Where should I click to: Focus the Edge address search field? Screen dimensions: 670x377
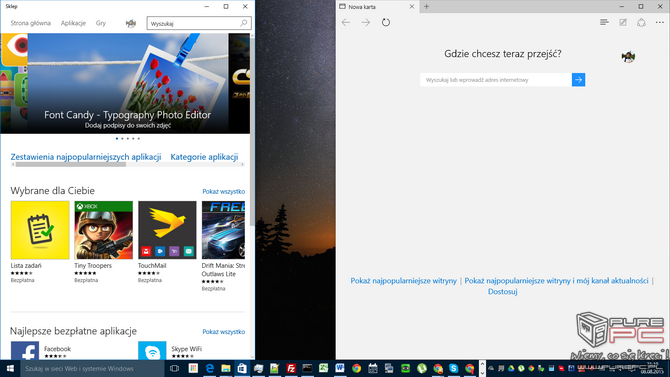496,80
